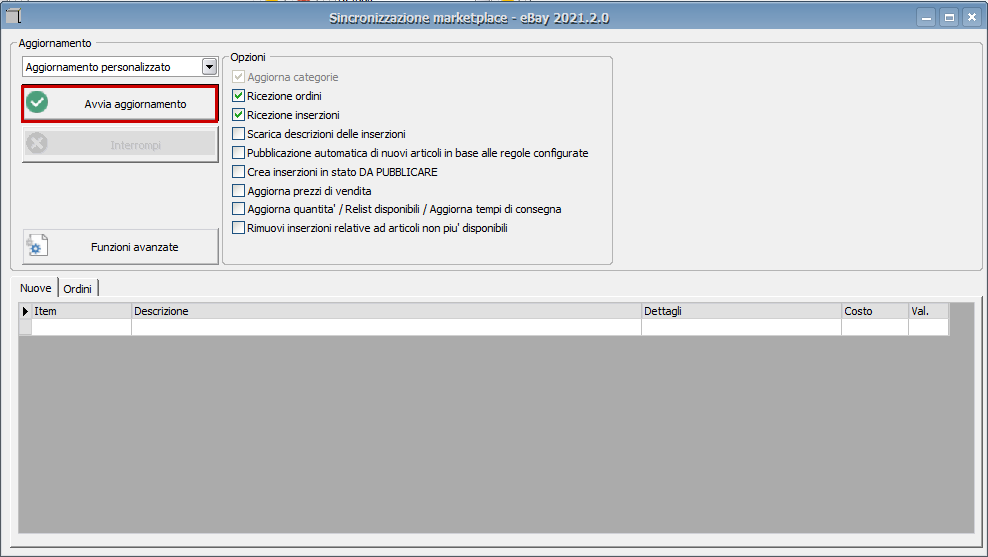Click the gear document icon on Funzioni avanzate
The width and height of the screenshot is (988, 557).
(37, 246)
